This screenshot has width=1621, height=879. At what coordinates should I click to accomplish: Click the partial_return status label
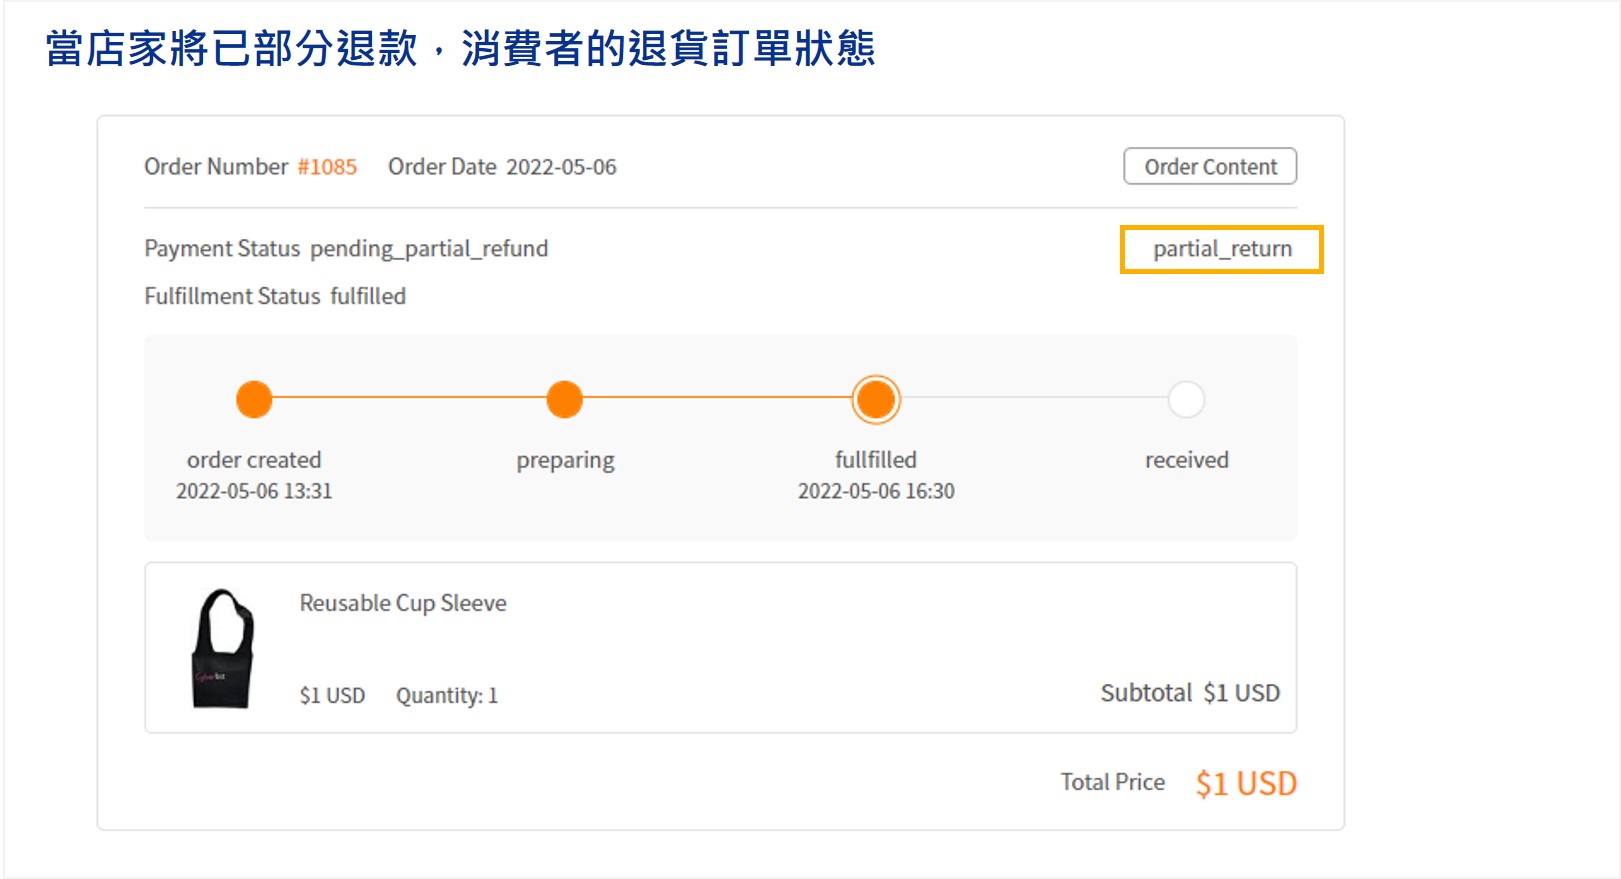[x=1222, y=249]
